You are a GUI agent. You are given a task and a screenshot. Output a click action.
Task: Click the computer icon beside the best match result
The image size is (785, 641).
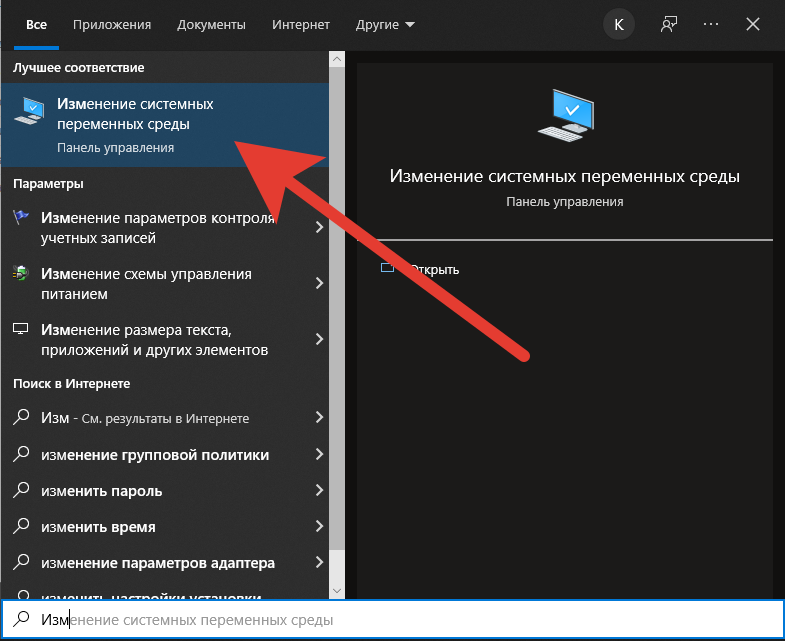(29, 114)
